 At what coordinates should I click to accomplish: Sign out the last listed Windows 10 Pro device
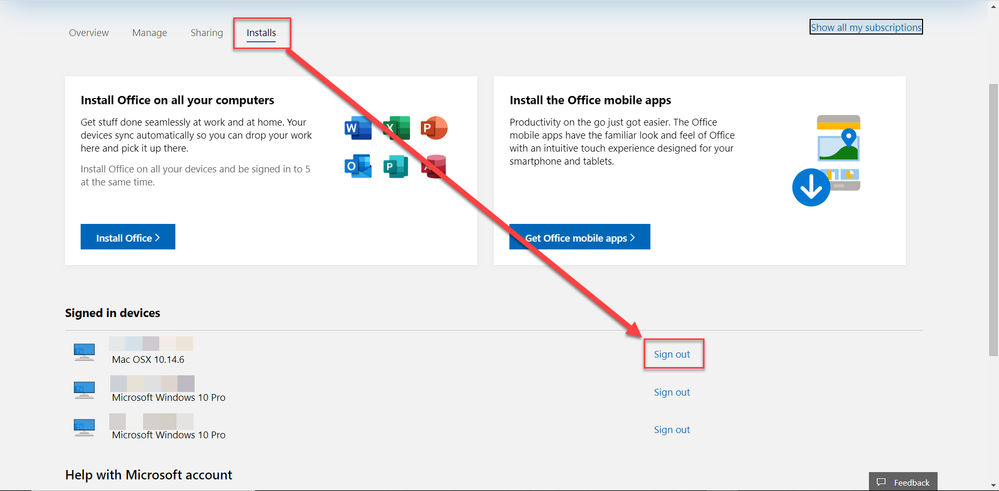coord(672,430)
